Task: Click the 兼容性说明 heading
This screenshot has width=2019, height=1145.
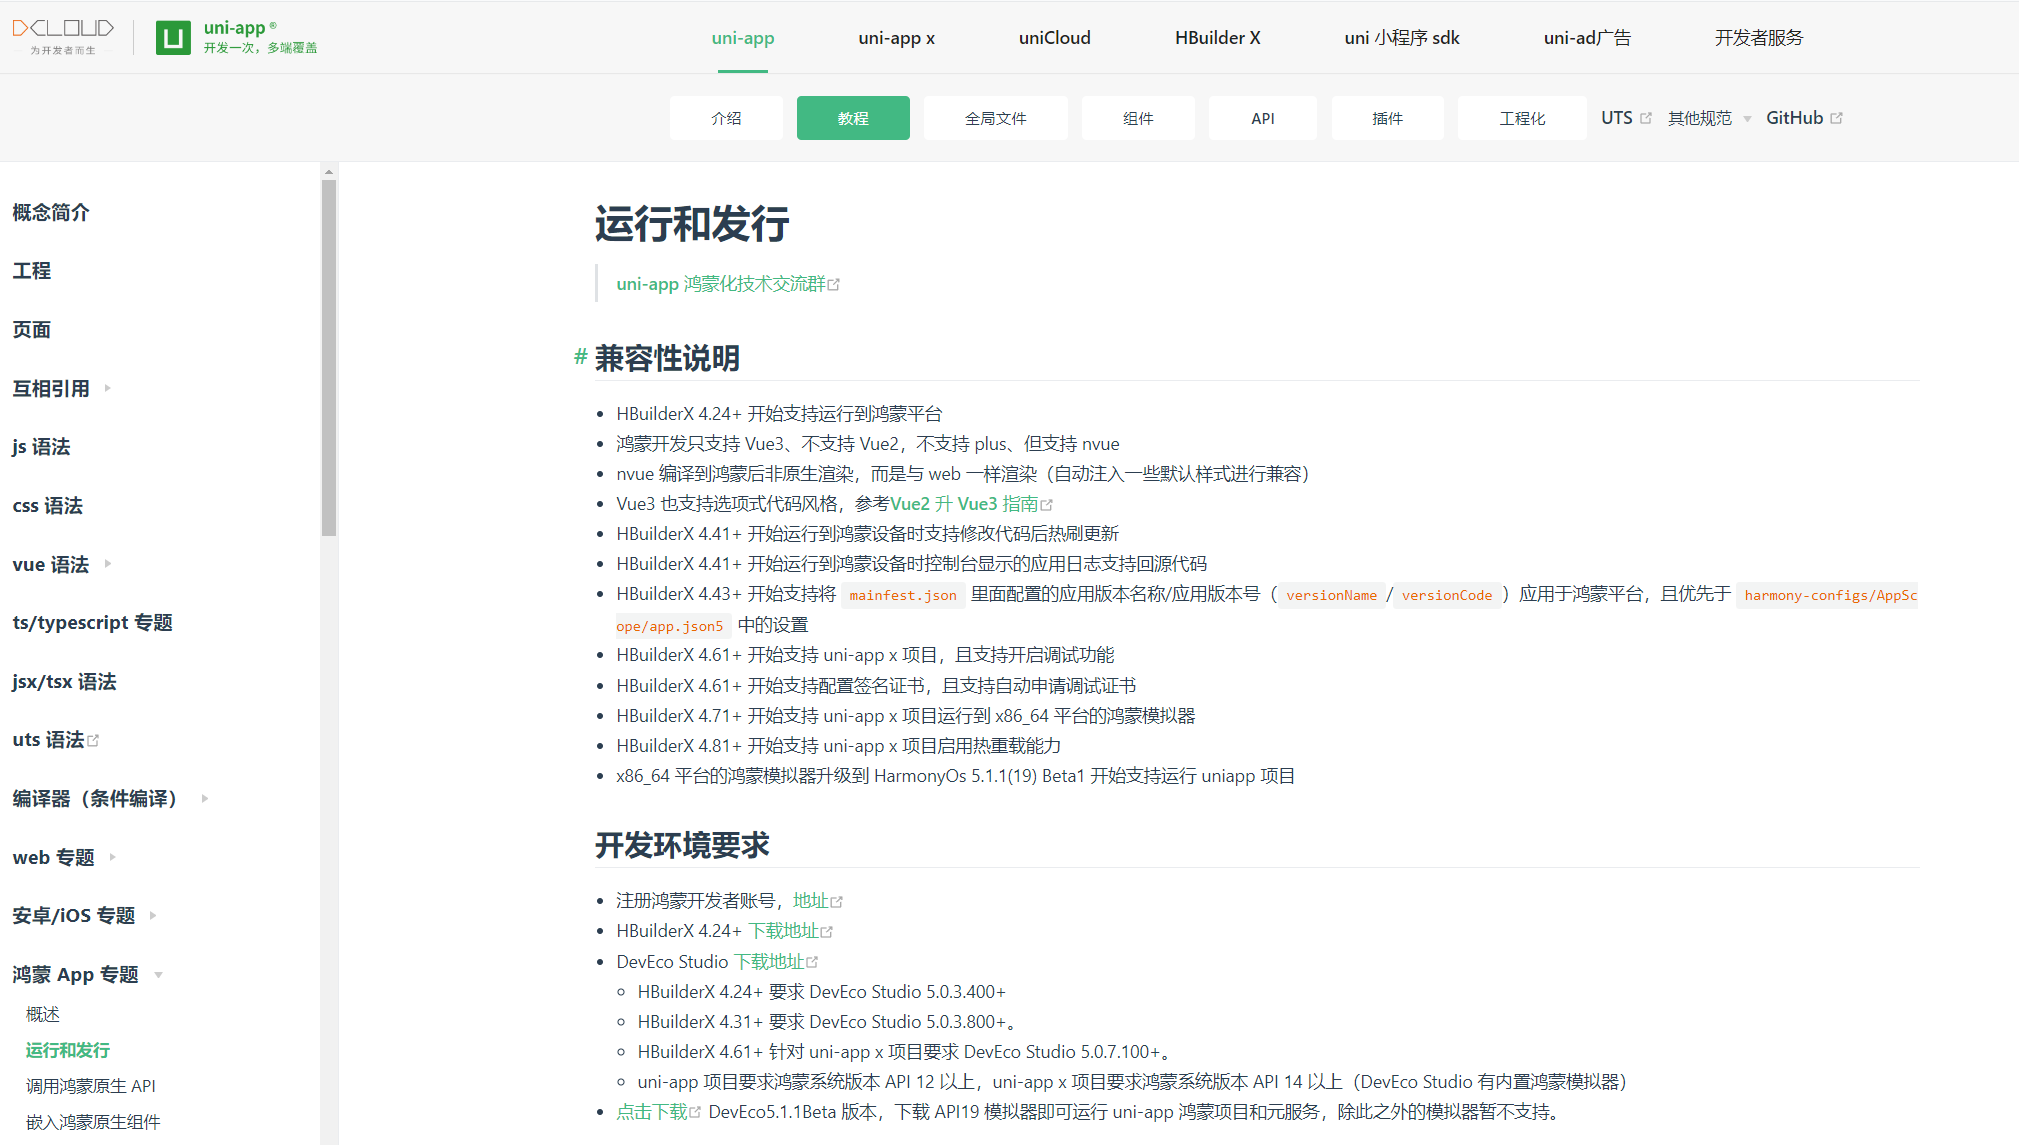Action: [667, 357]
